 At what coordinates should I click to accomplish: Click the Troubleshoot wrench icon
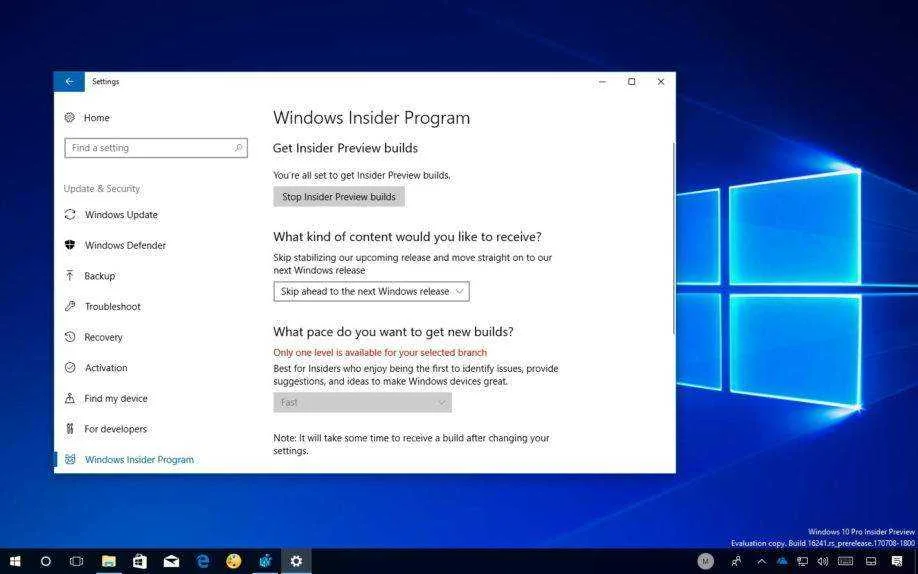[x=70, y=306]
